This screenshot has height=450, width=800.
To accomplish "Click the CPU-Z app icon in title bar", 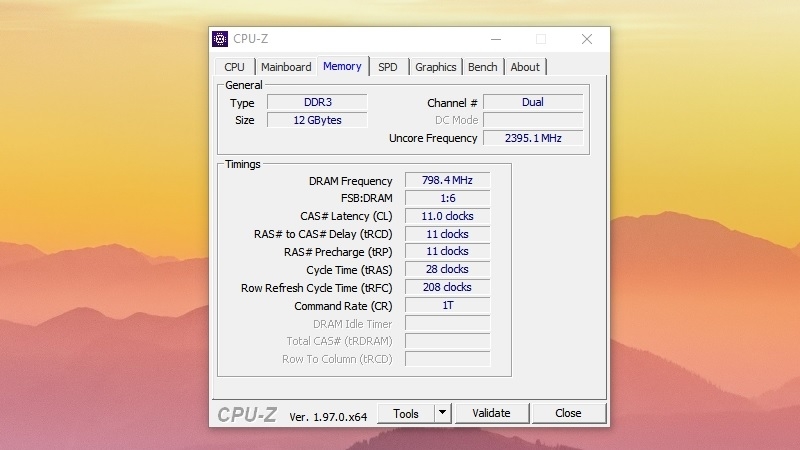I will tap(220, 39).
